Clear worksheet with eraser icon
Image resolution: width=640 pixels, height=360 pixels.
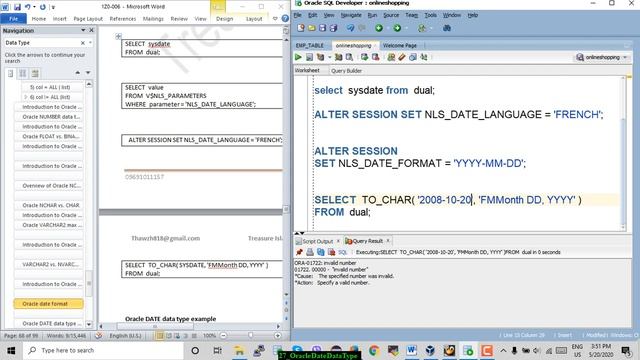click(x=402, y=57)
